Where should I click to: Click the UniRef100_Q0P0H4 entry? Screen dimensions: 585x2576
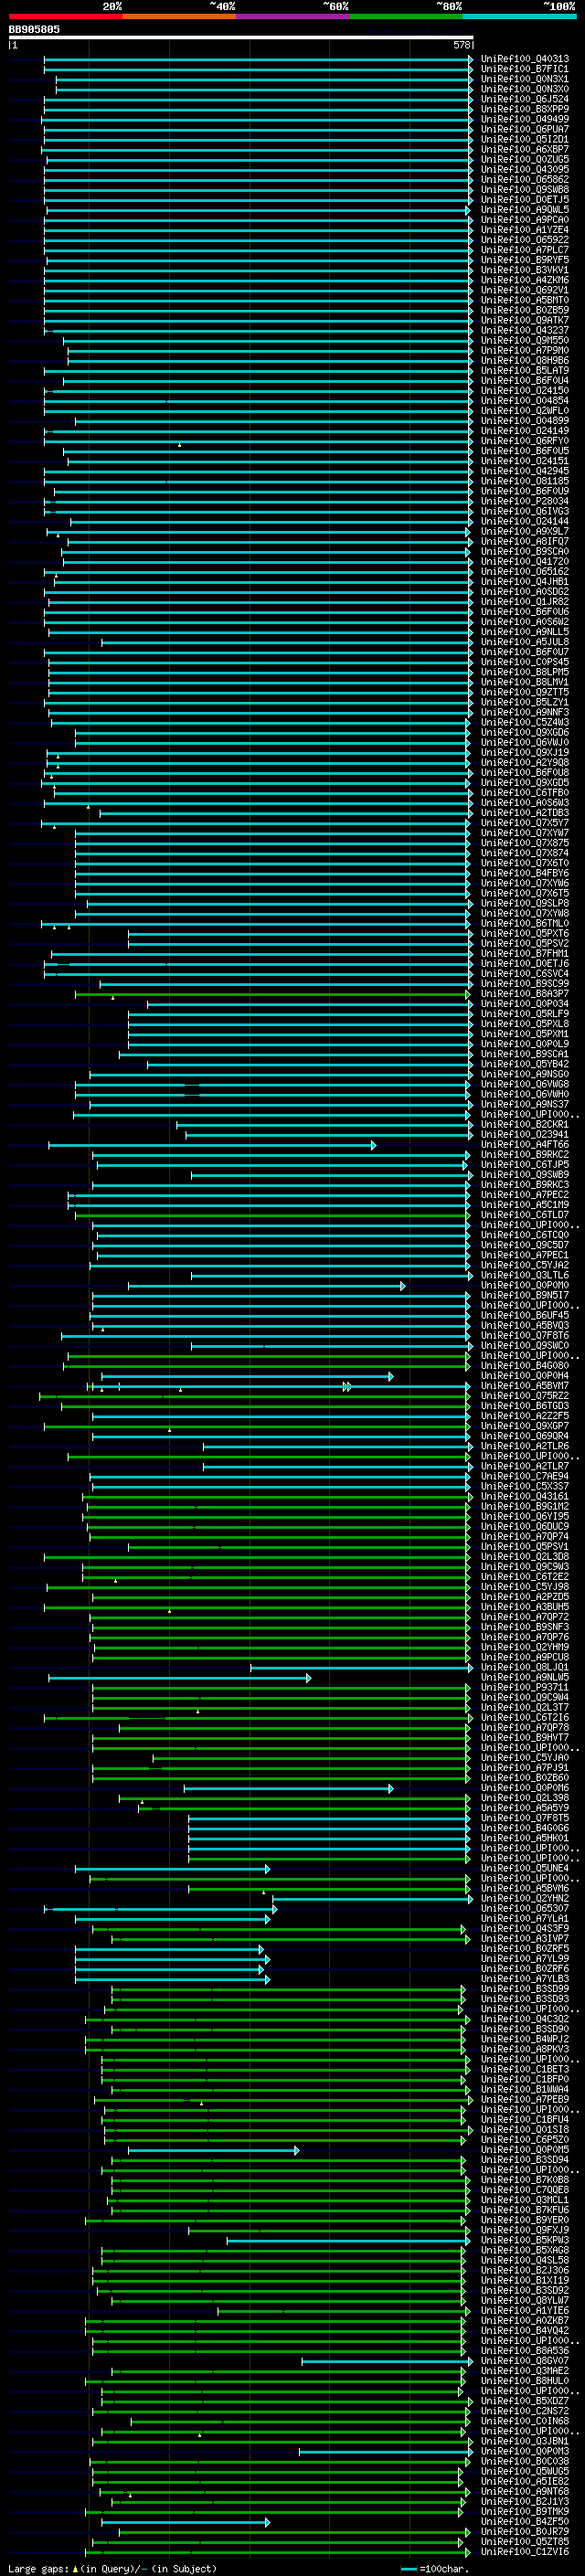(525, 1375)
